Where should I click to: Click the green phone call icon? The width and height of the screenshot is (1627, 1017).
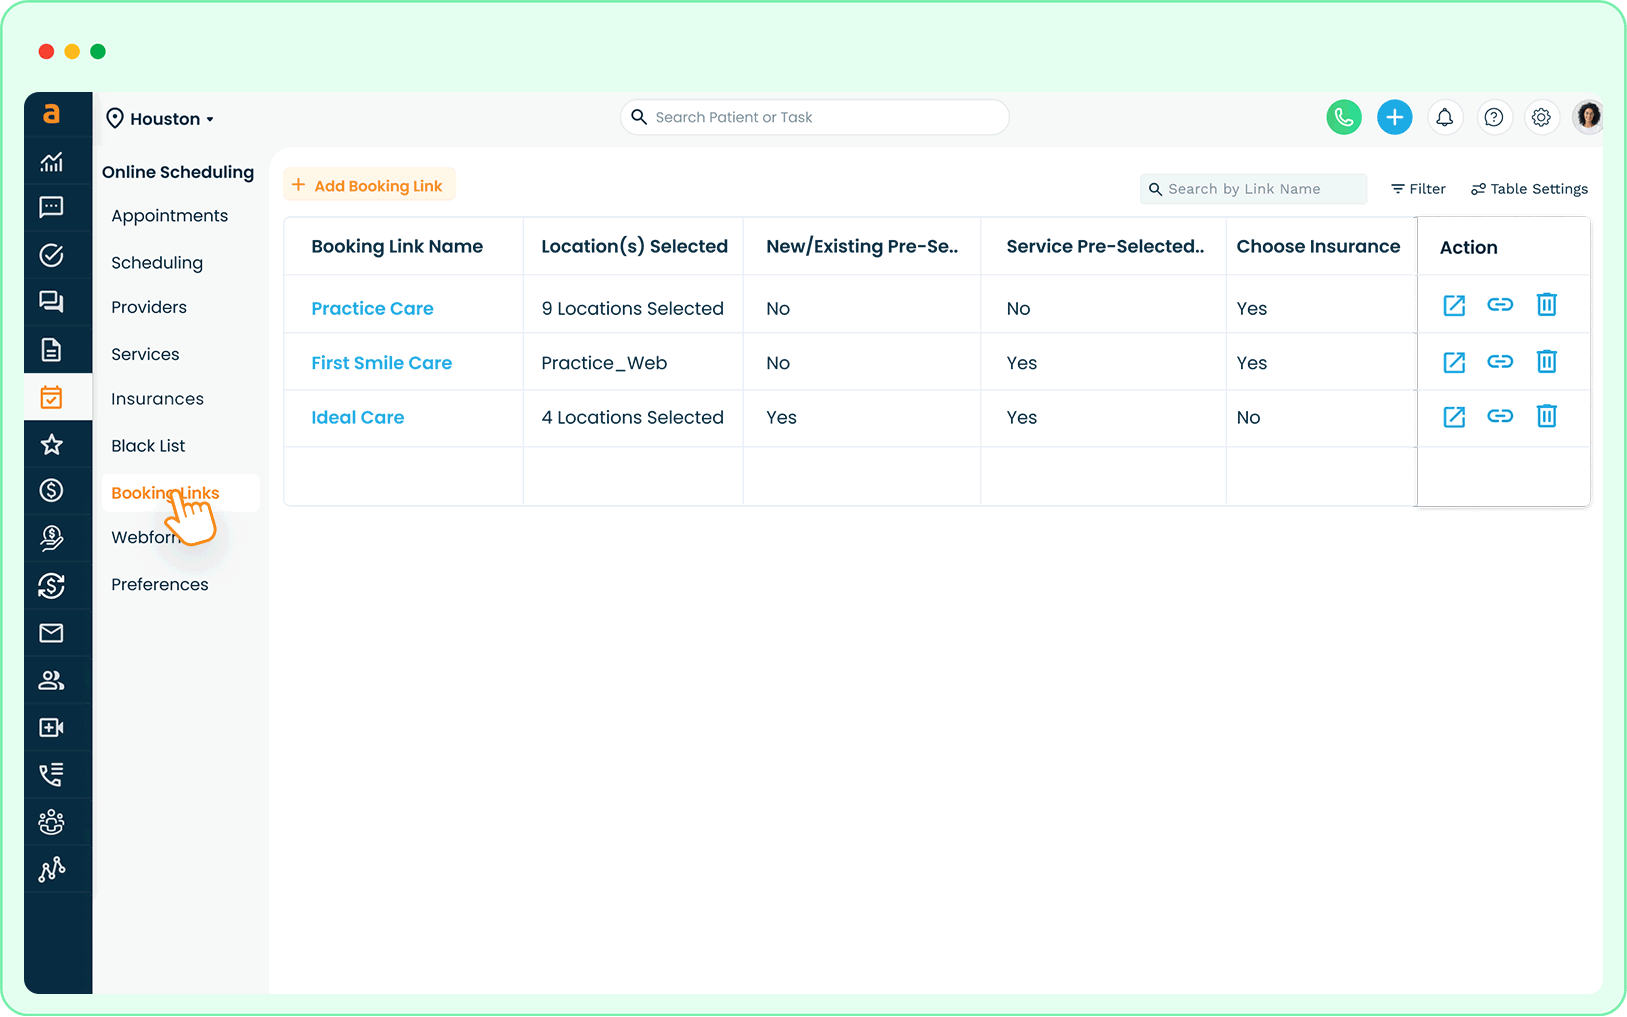pos(1343,117)
